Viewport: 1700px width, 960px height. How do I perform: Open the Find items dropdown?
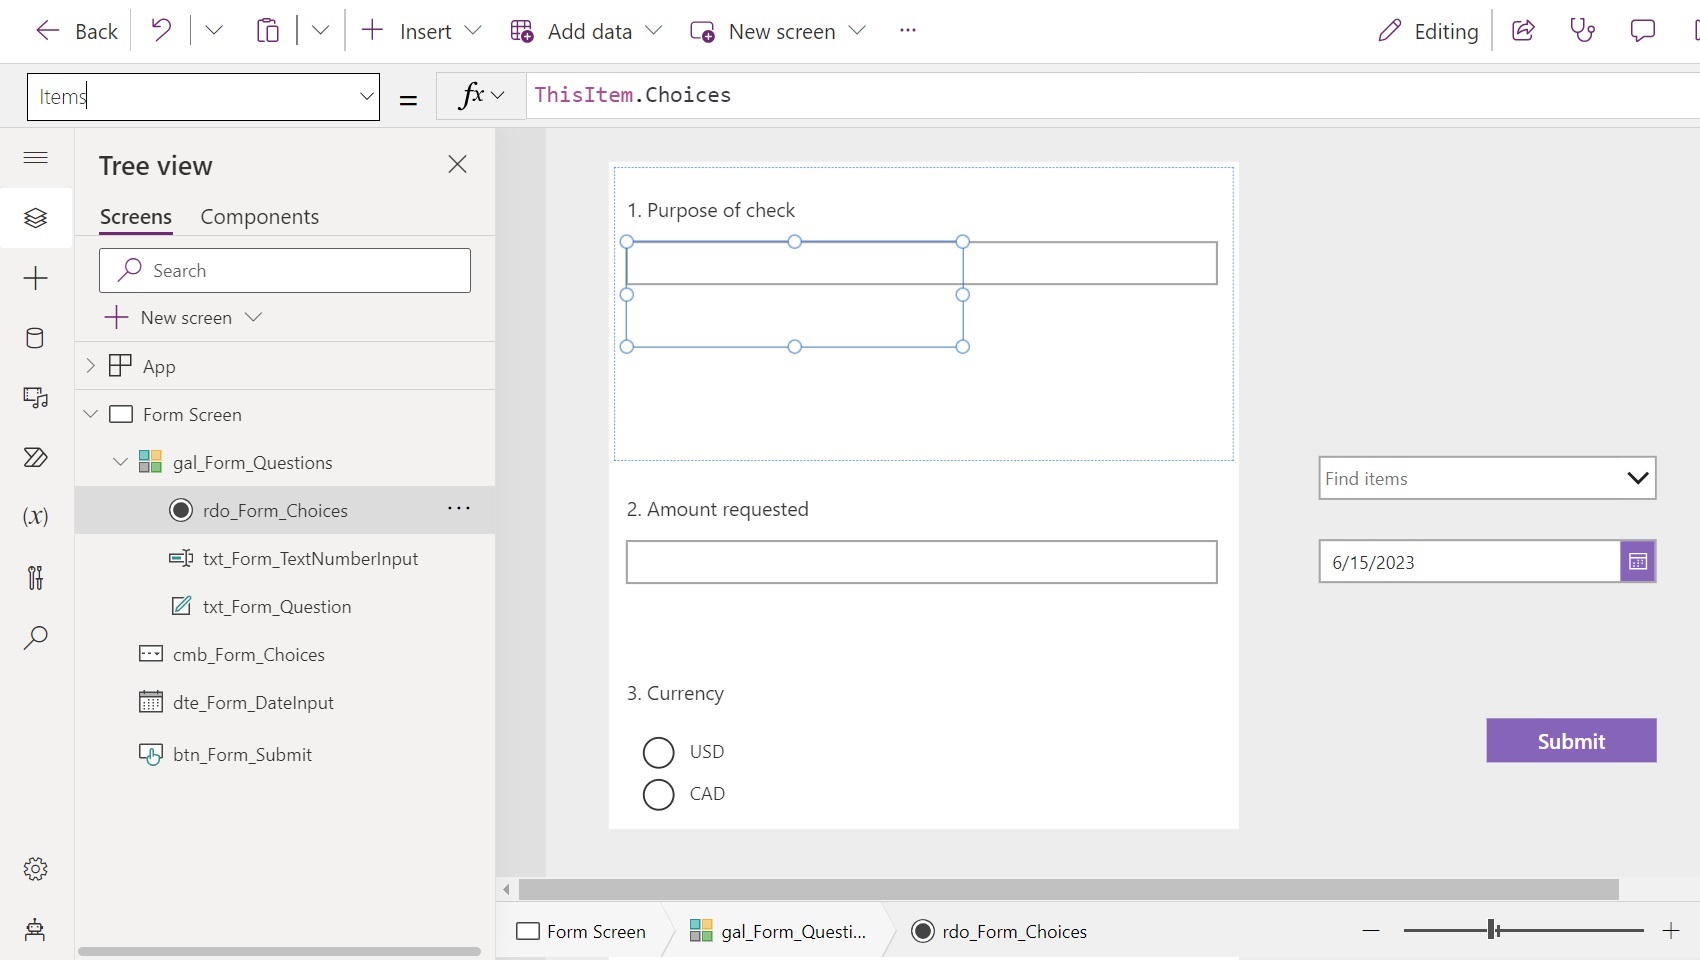tap(1637, 478)
